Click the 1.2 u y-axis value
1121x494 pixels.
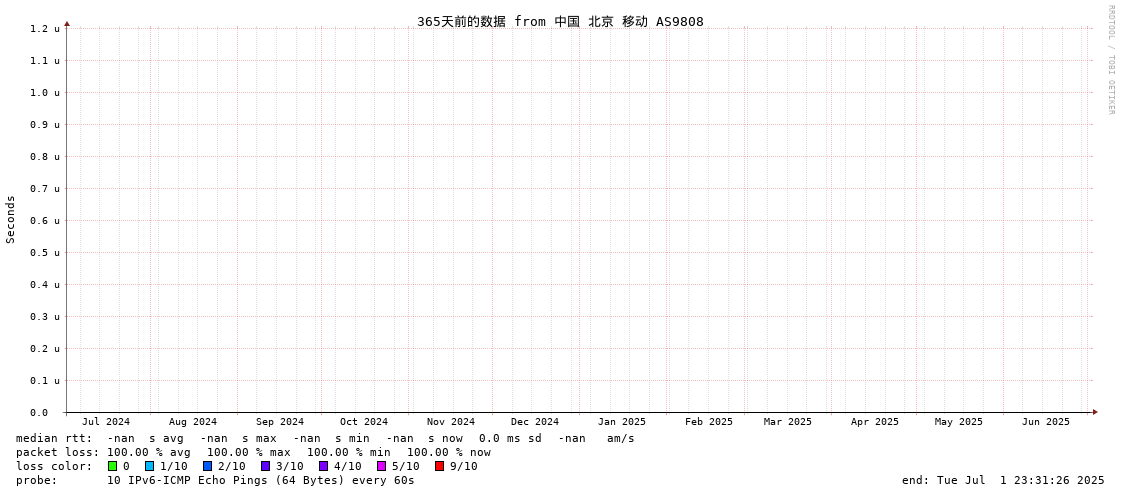[45, 29]
